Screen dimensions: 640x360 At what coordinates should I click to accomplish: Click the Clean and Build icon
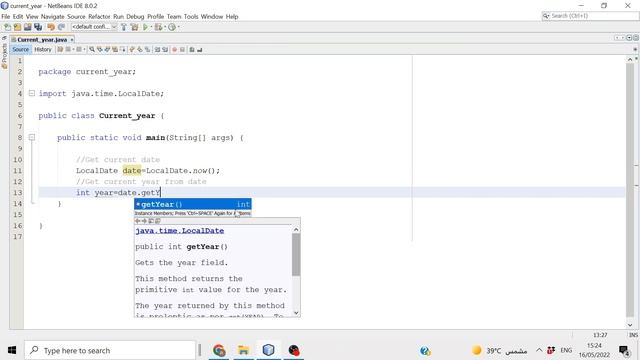tap(134, 27)
